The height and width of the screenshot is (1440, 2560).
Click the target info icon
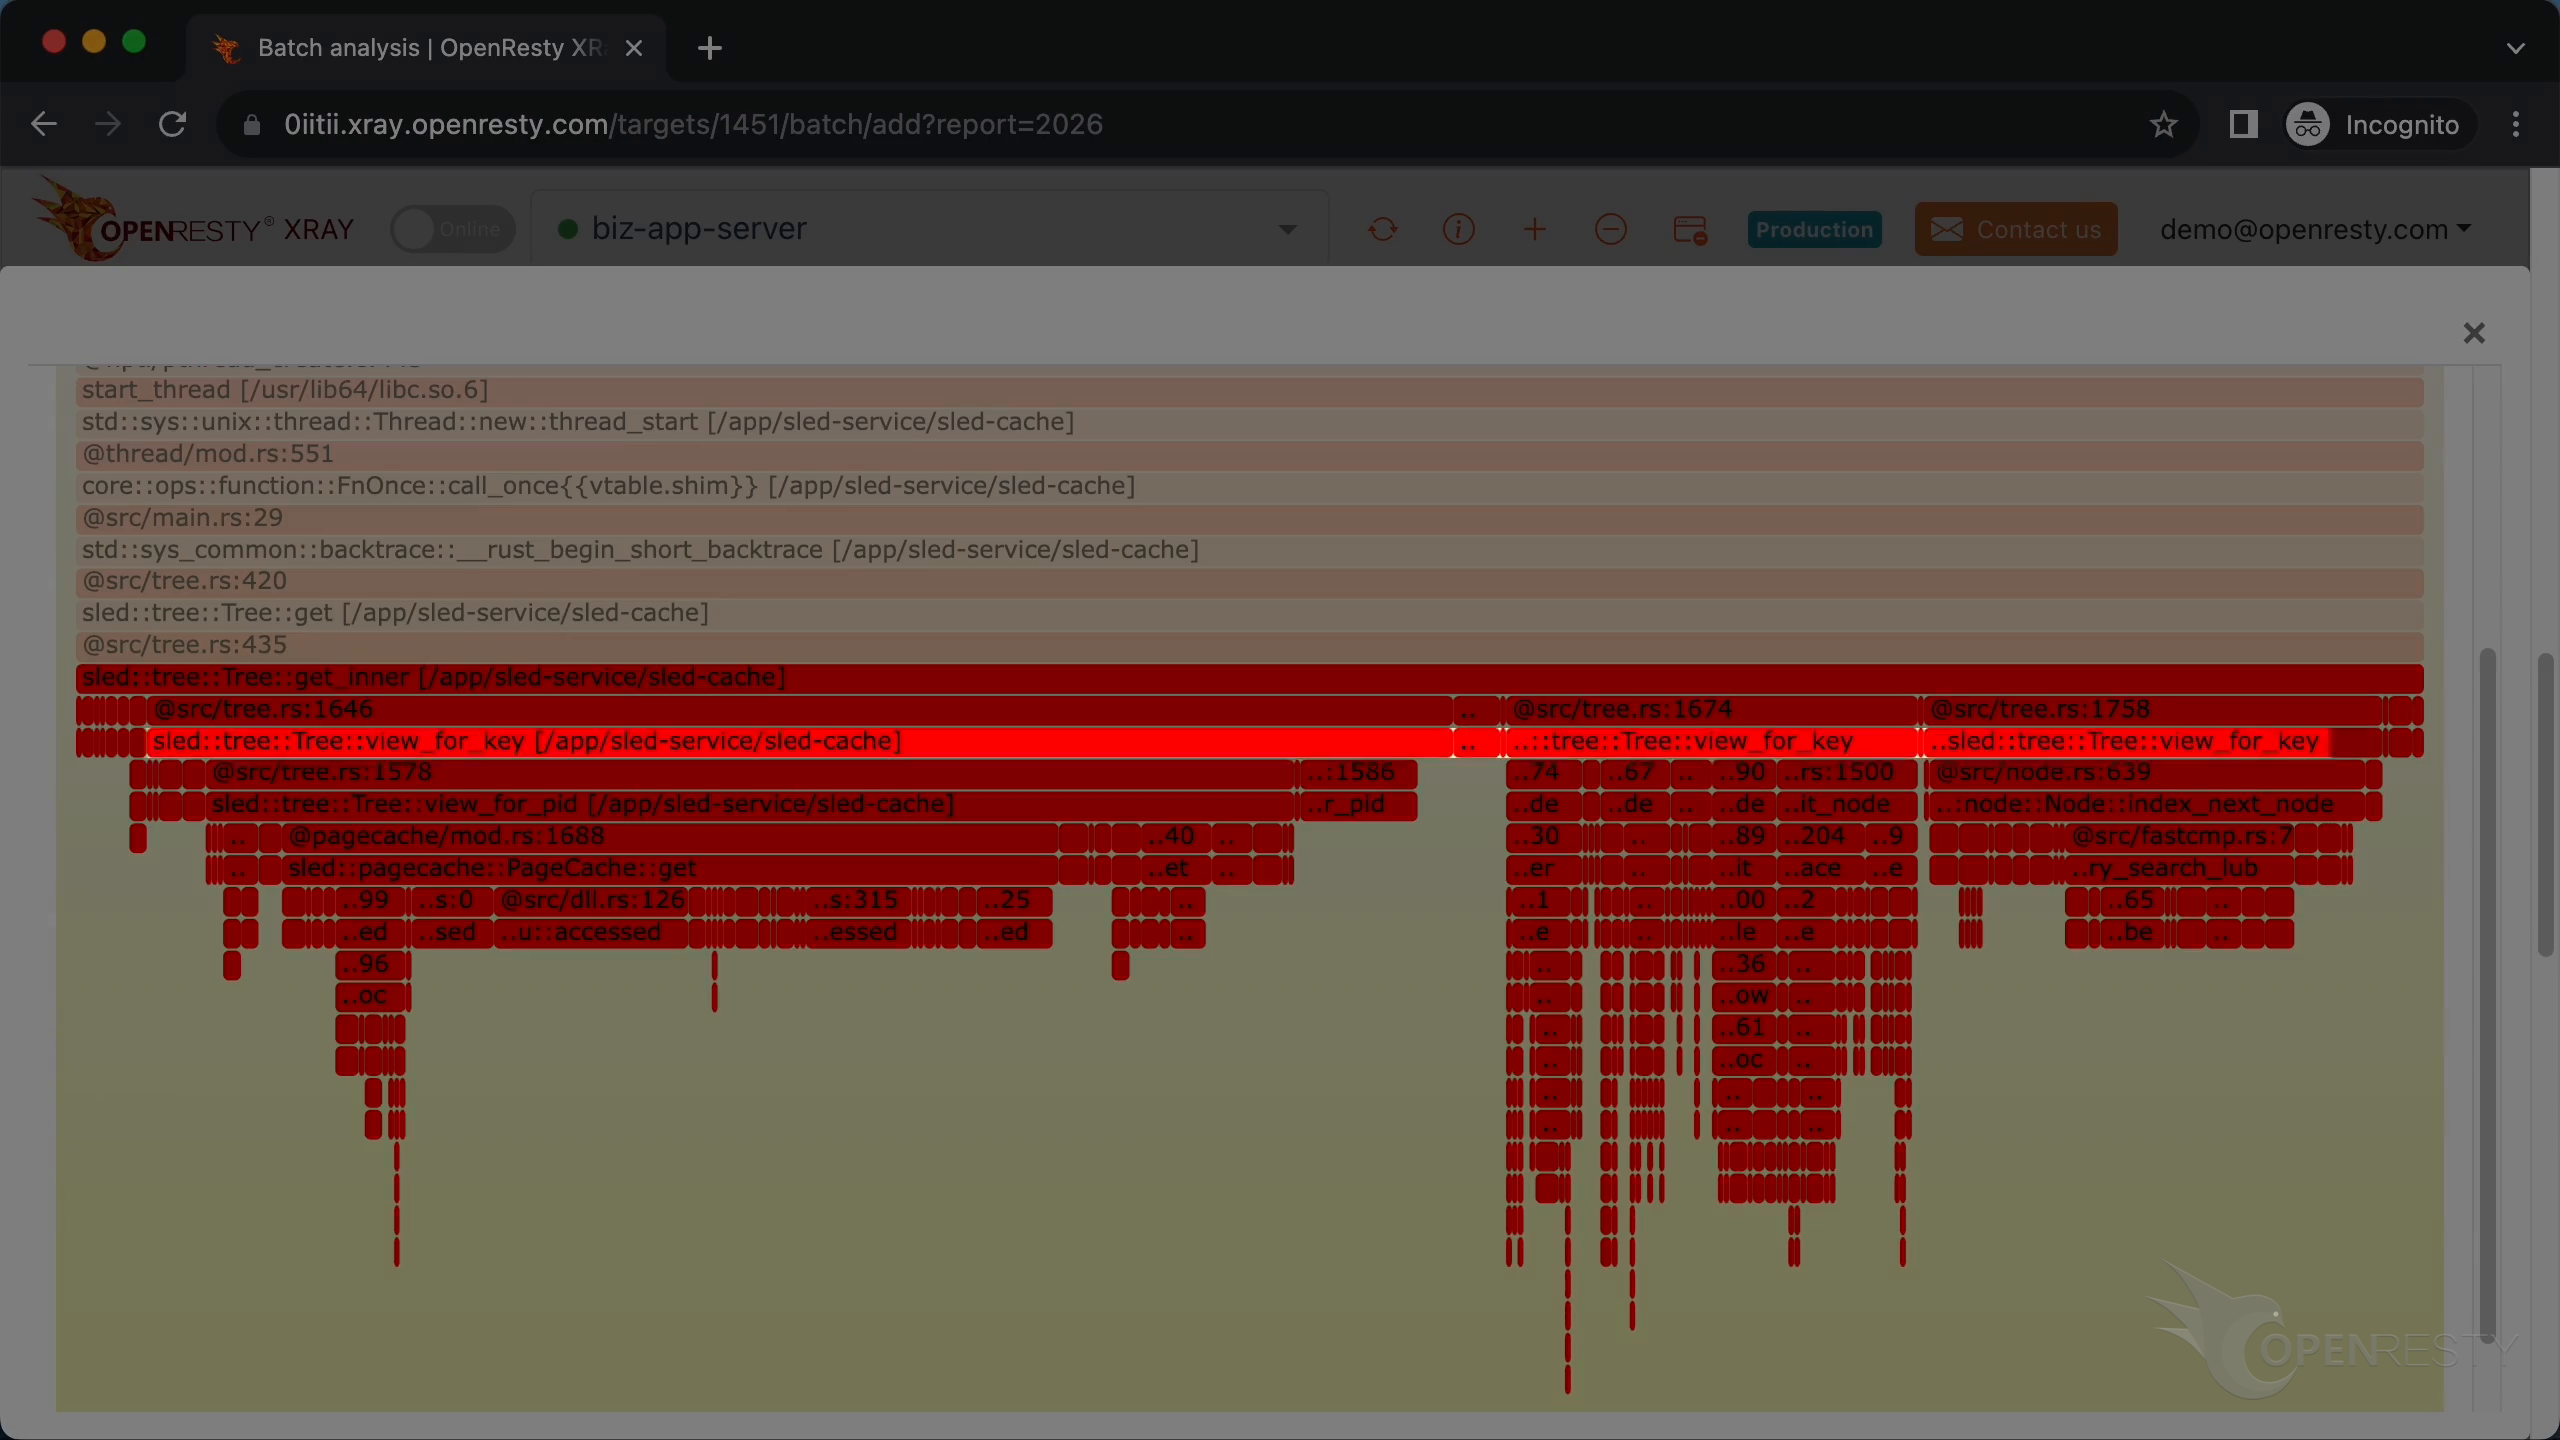[1458, 229]
